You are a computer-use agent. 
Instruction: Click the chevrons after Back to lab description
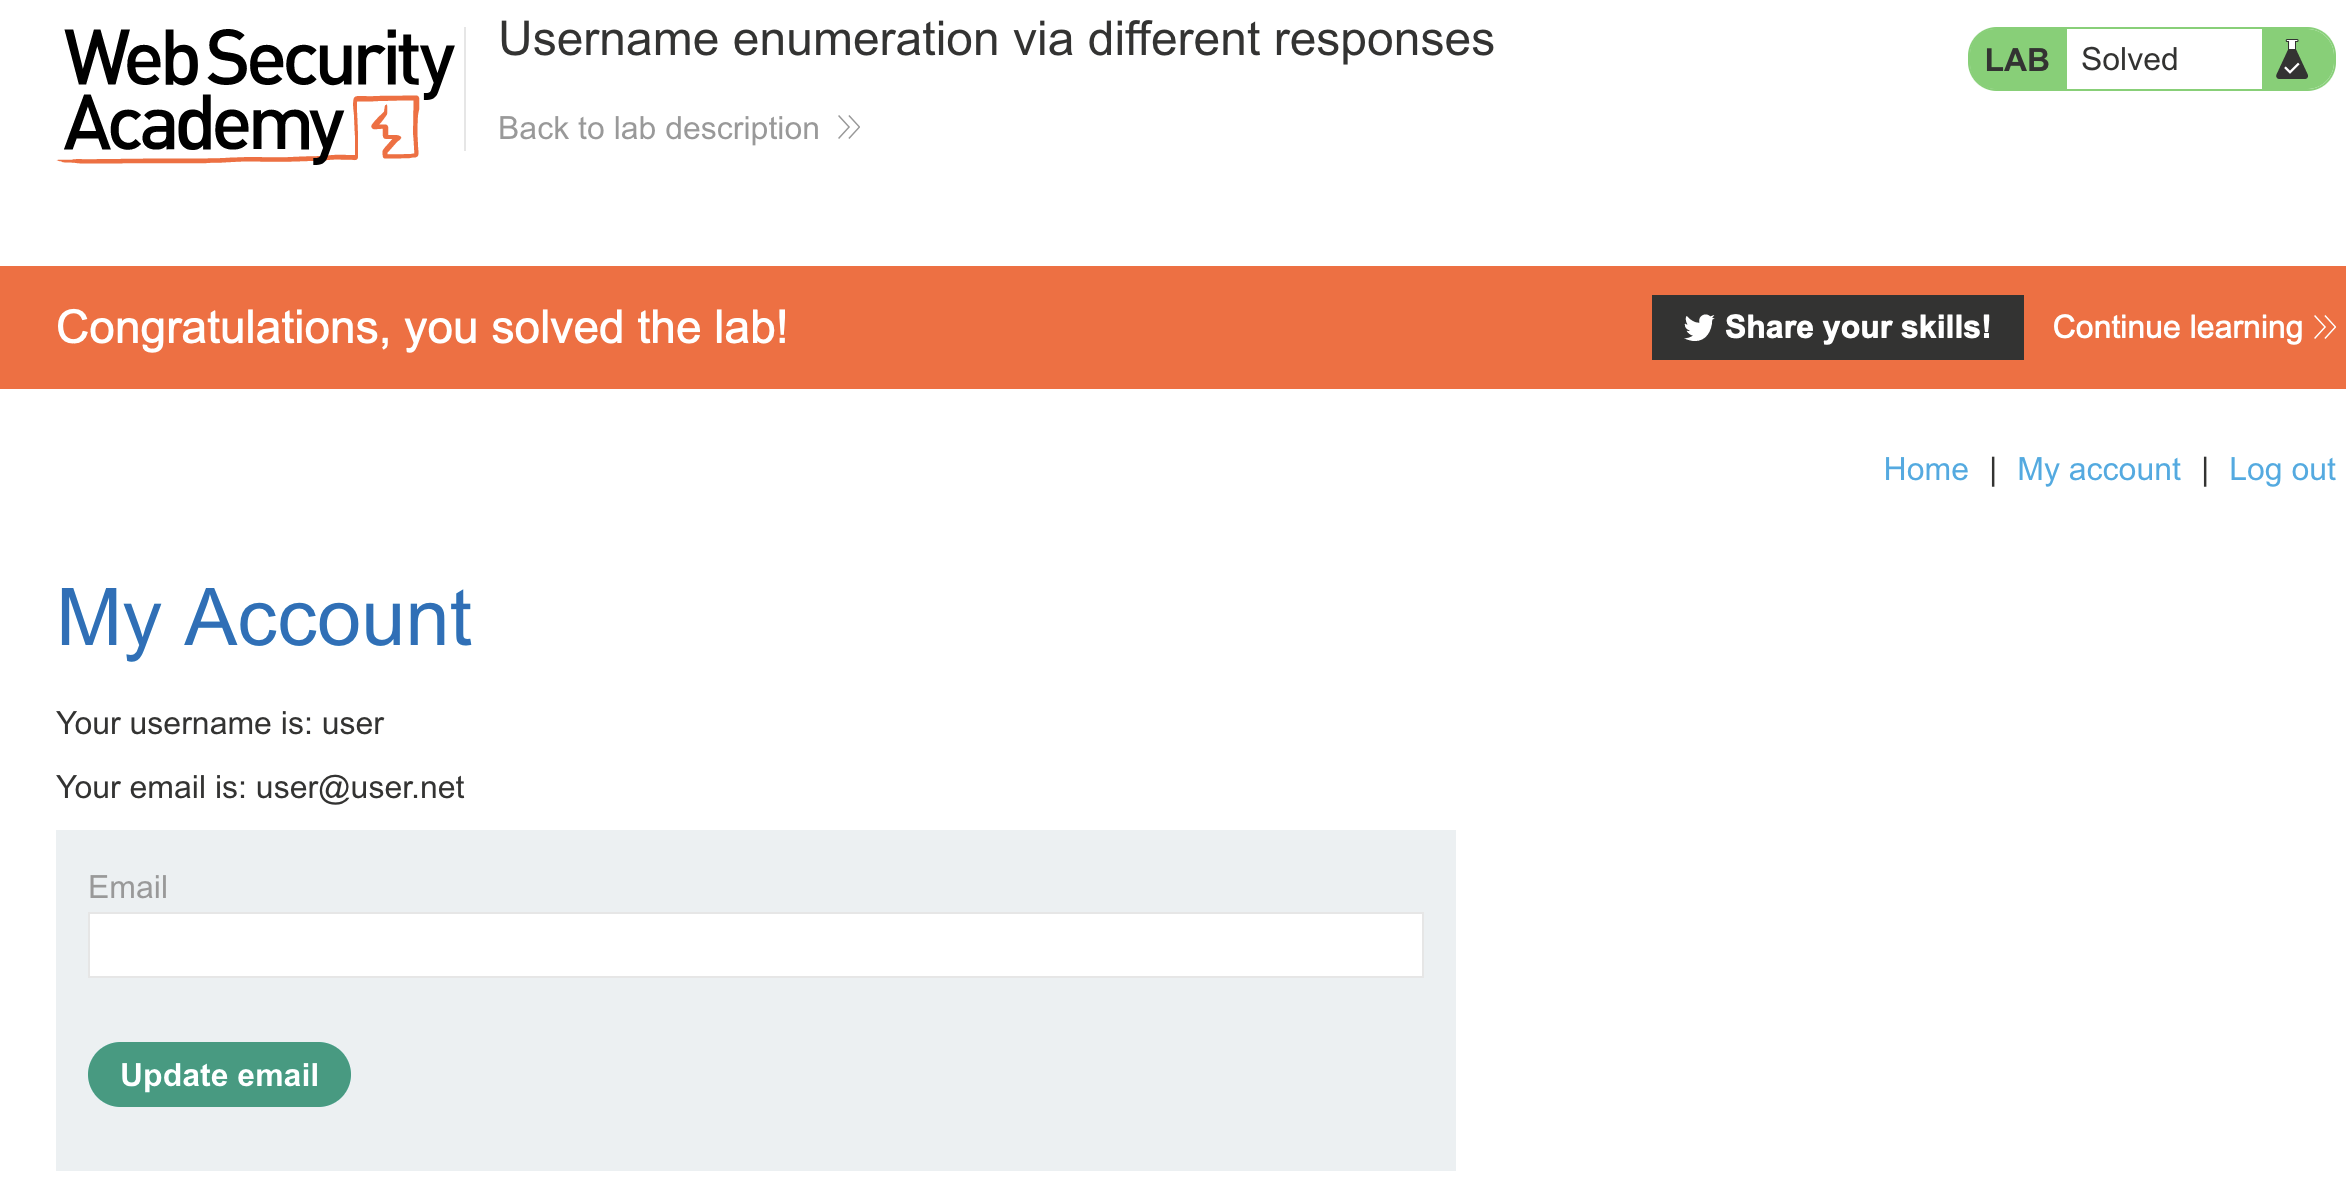point(849,128)
